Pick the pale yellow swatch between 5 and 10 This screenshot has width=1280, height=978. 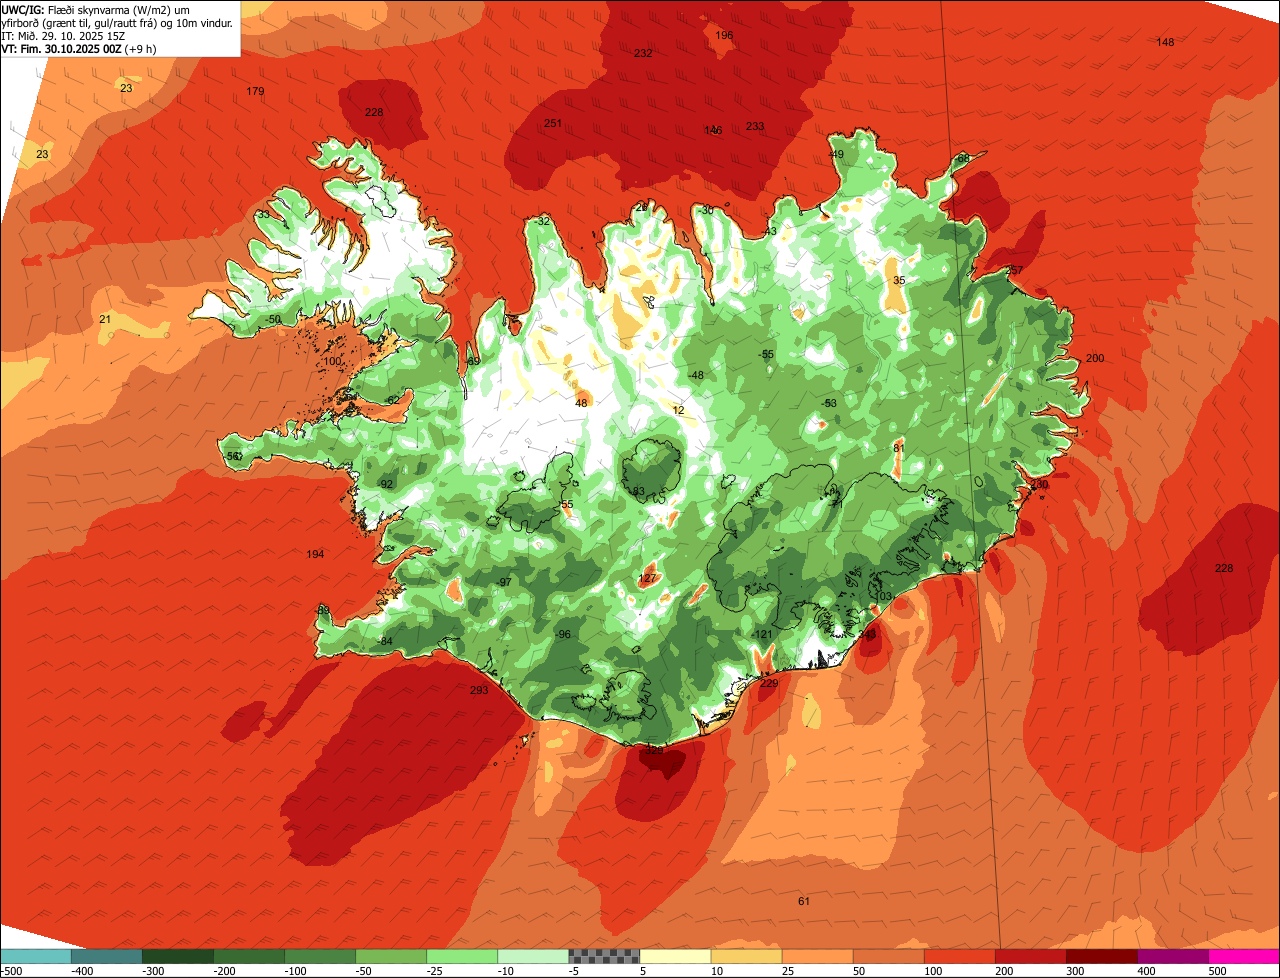tap(675, 955)
